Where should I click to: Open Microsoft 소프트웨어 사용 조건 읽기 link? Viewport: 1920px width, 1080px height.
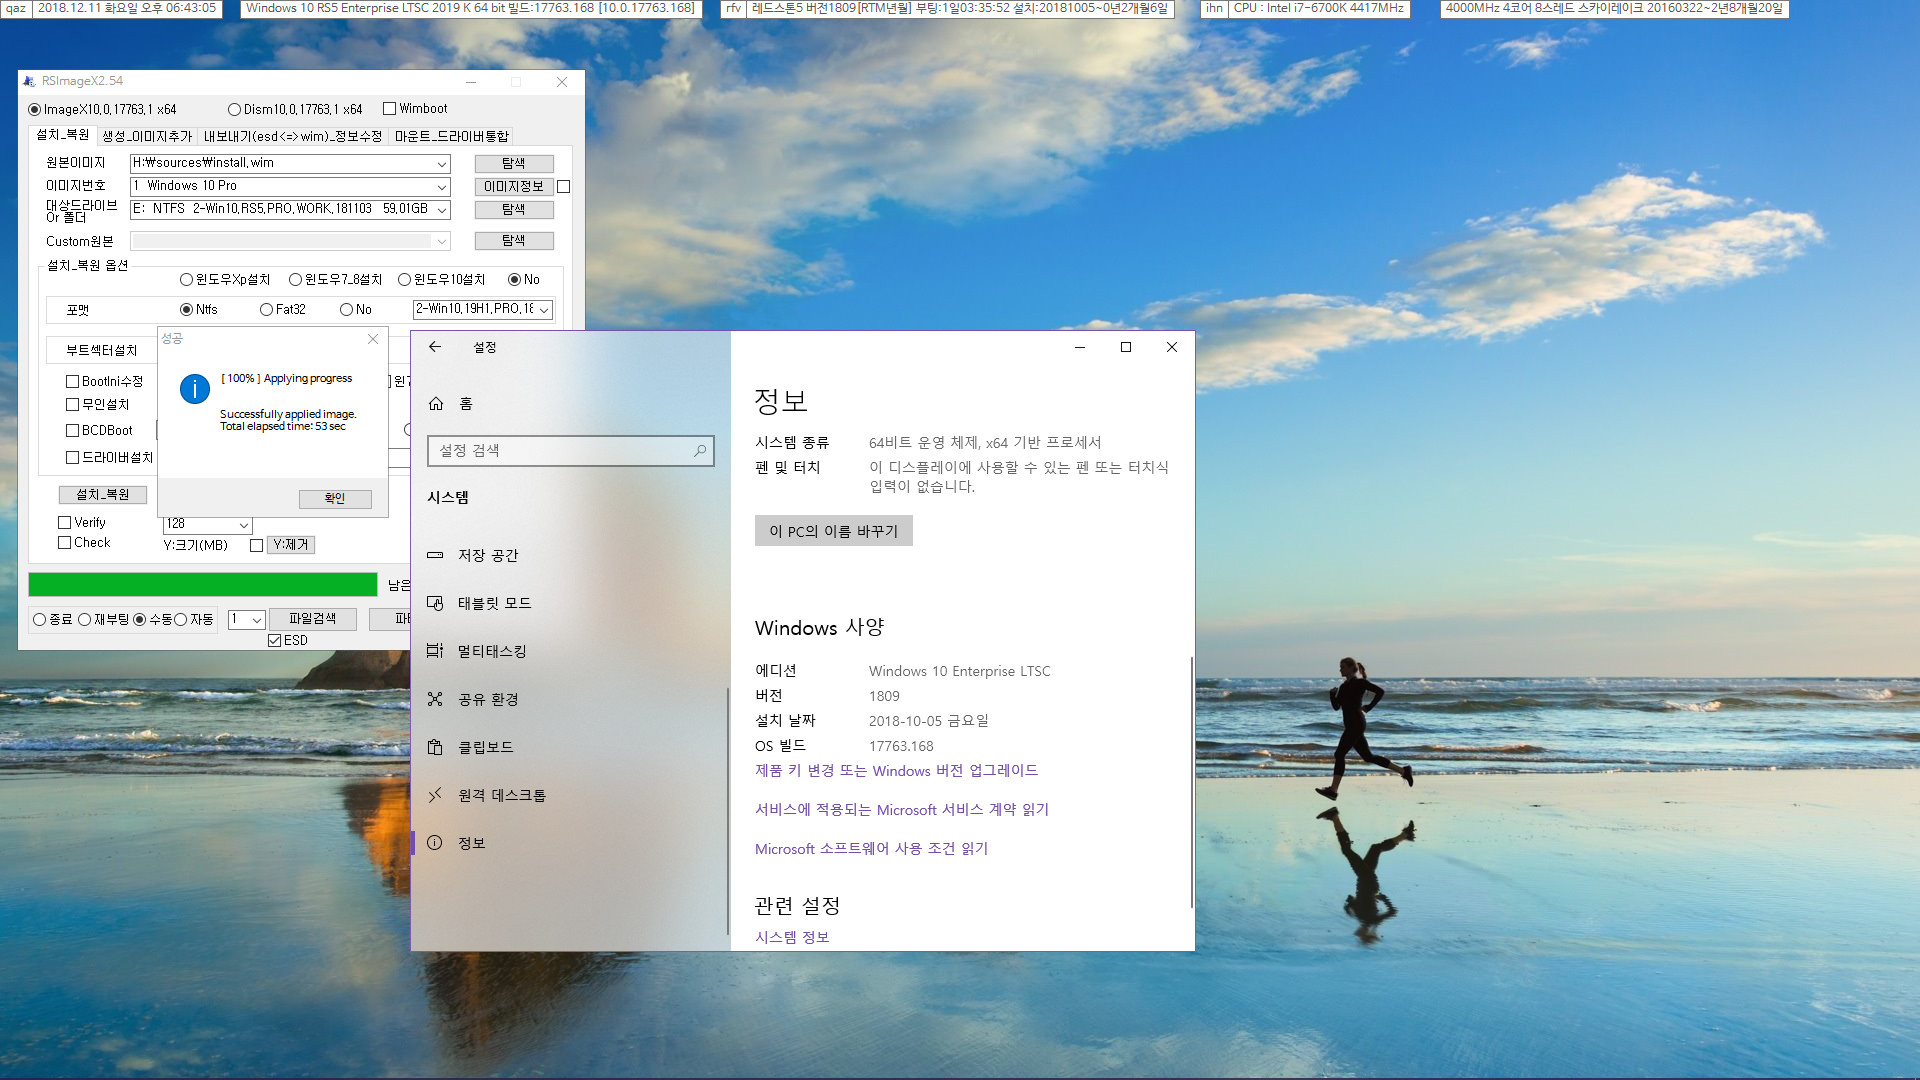click(871, 849)
